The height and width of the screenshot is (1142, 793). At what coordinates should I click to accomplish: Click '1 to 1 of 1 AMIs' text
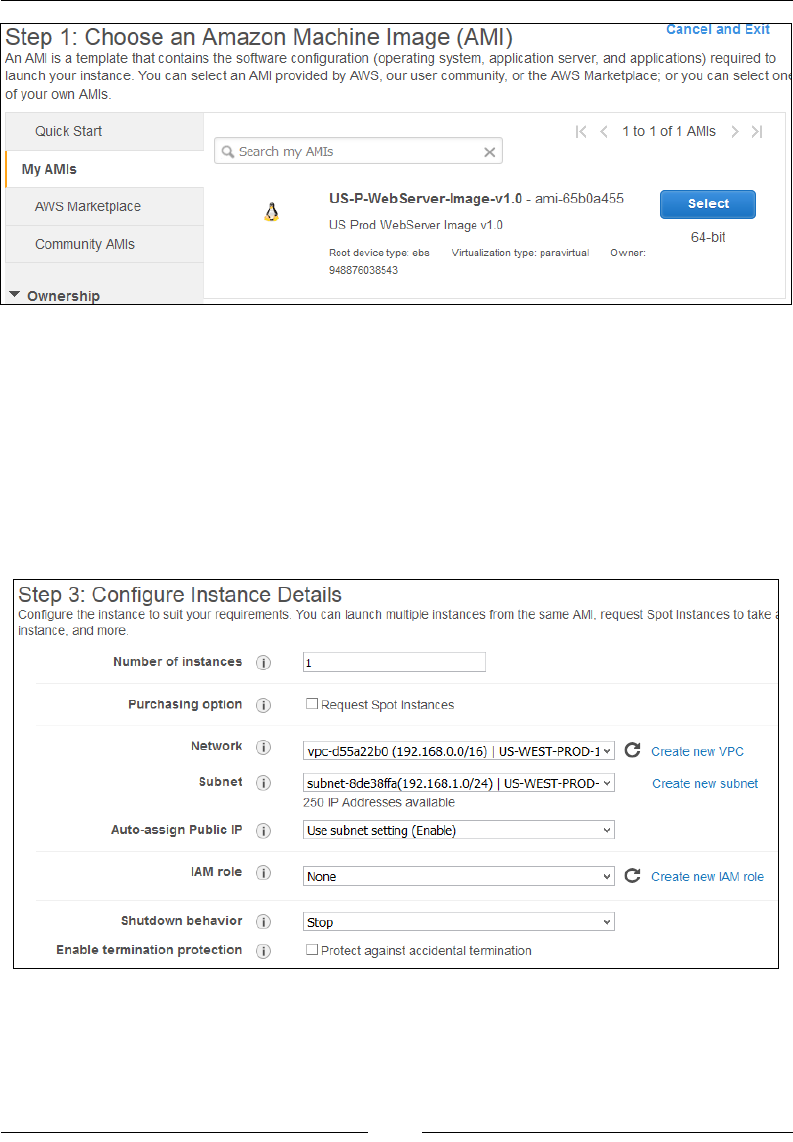(668, 131)
